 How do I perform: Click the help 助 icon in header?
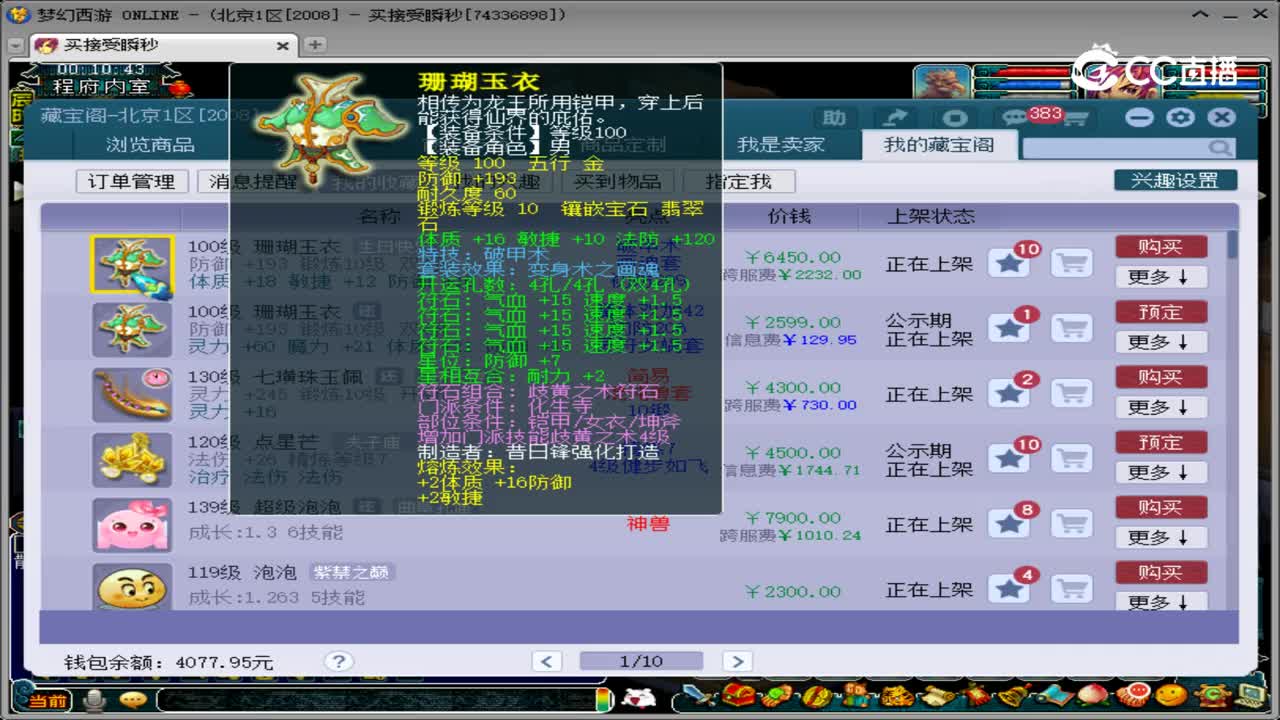coord(834,118)
